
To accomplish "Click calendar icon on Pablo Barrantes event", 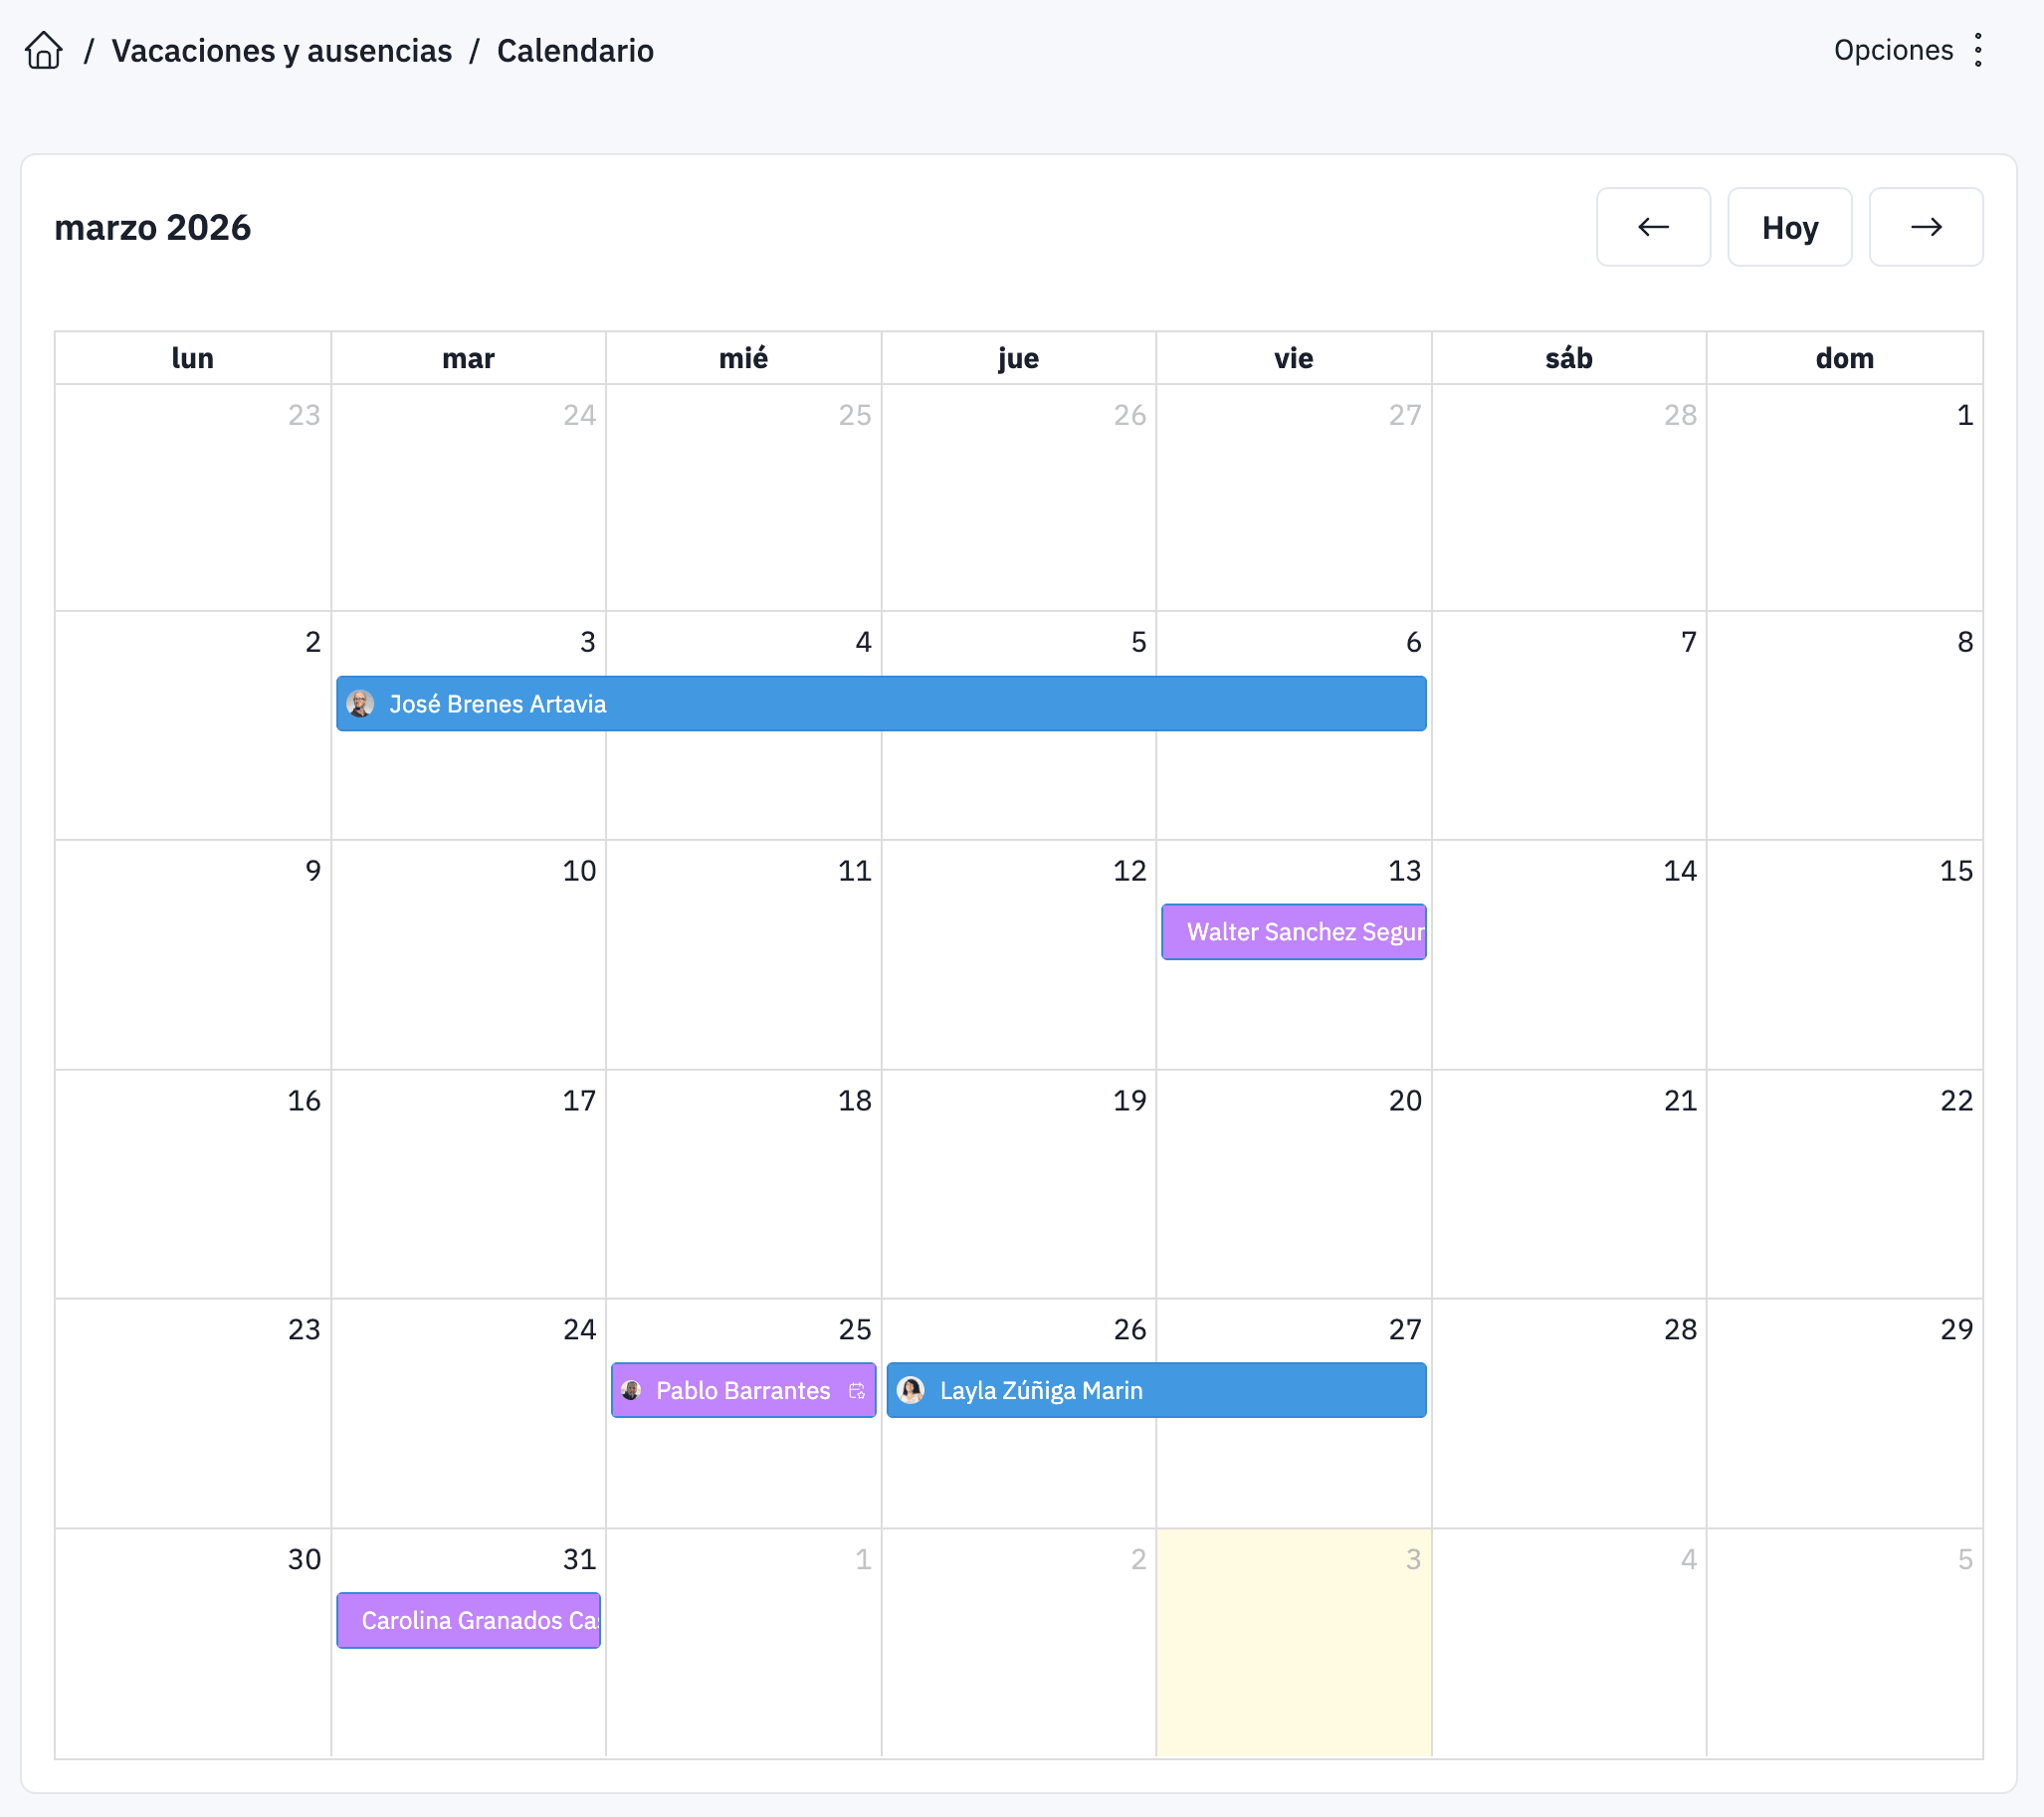I will (857, 1390).
